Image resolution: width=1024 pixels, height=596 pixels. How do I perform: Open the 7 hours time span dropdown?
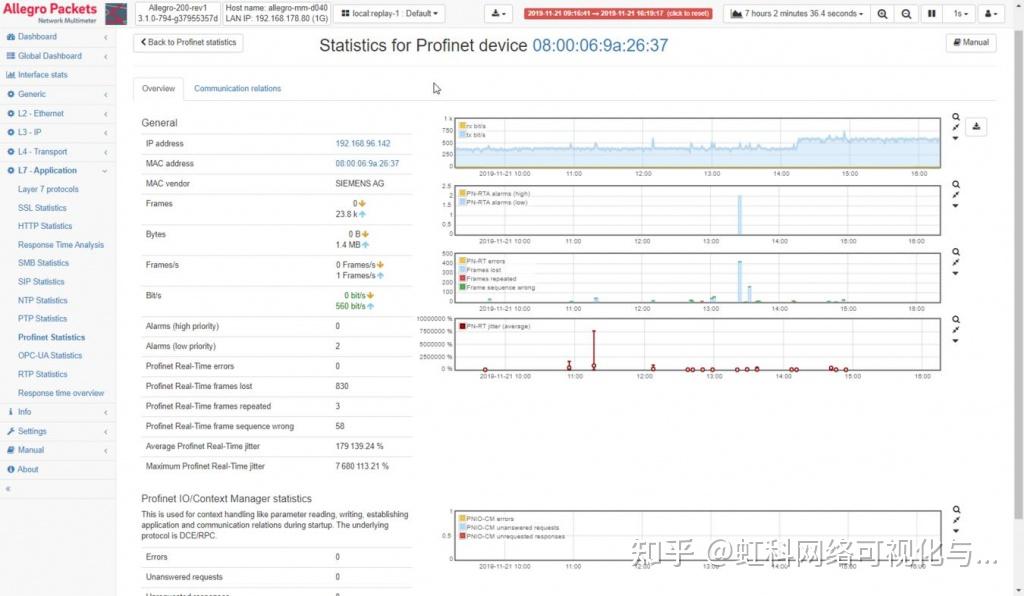pos(797,13)
